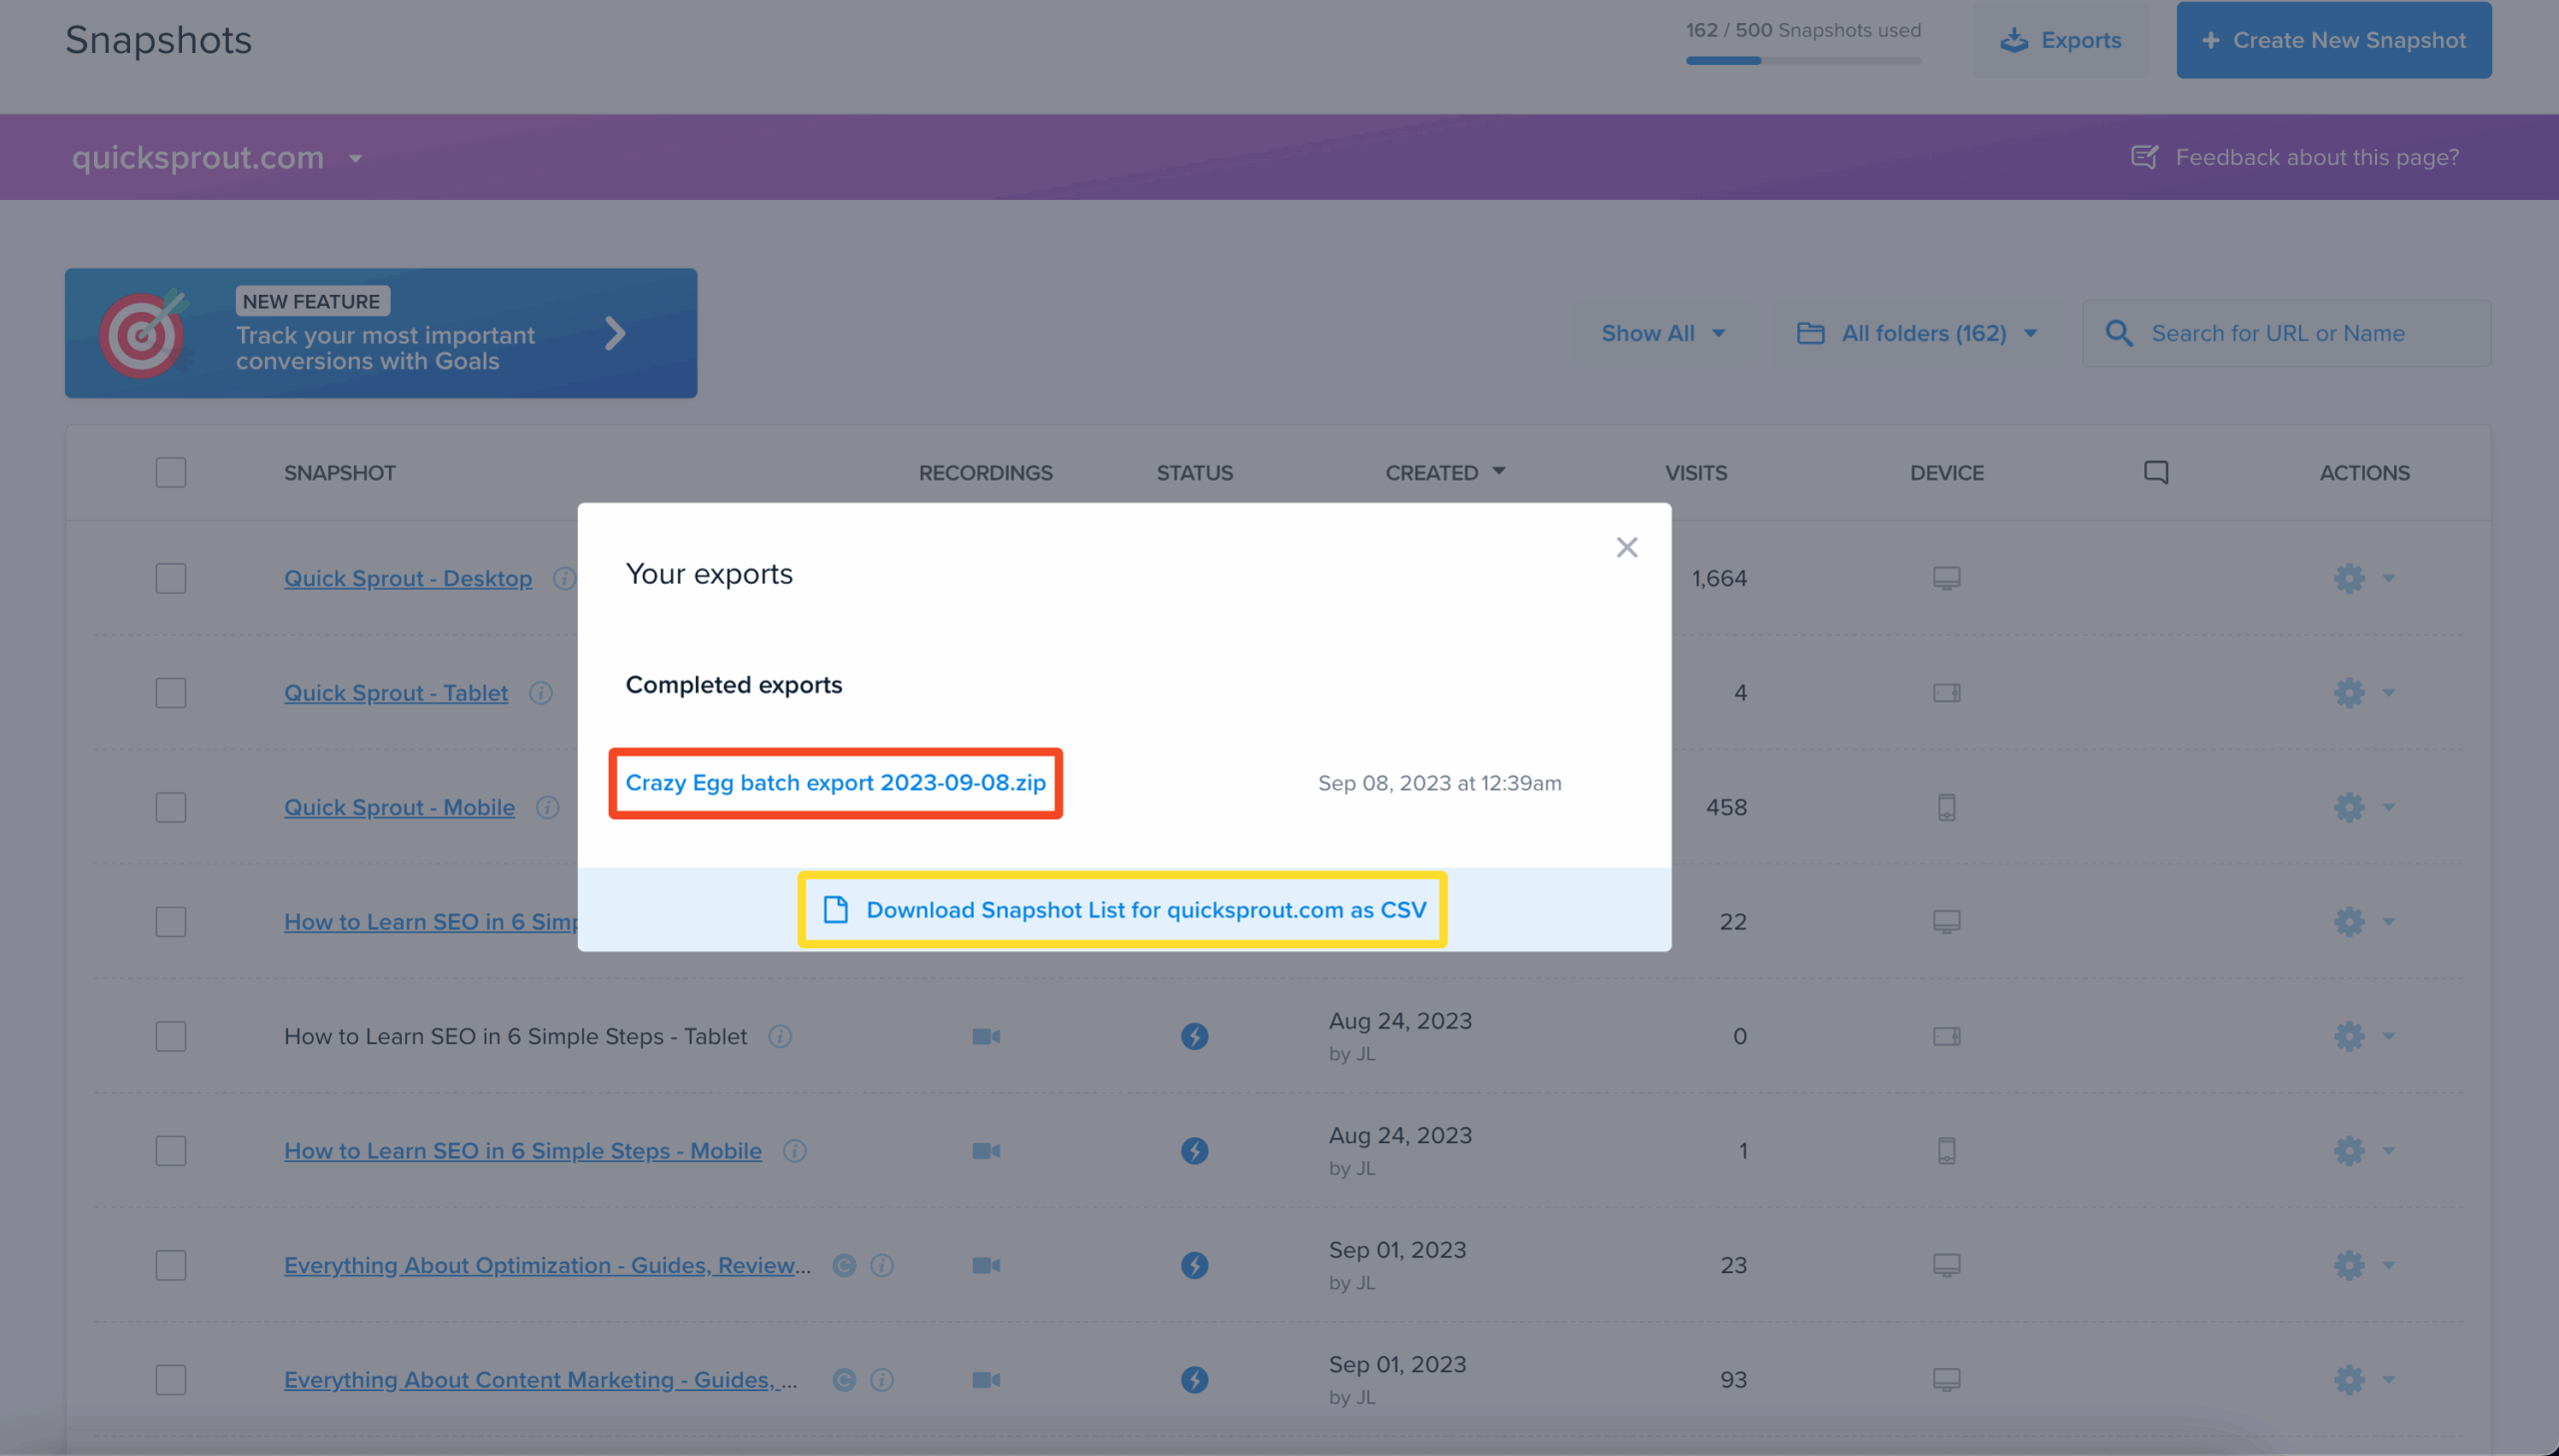Click status lightning icon for Optimization row
Viewport: 2559px width, 1456px height.
(1194, 1265)
